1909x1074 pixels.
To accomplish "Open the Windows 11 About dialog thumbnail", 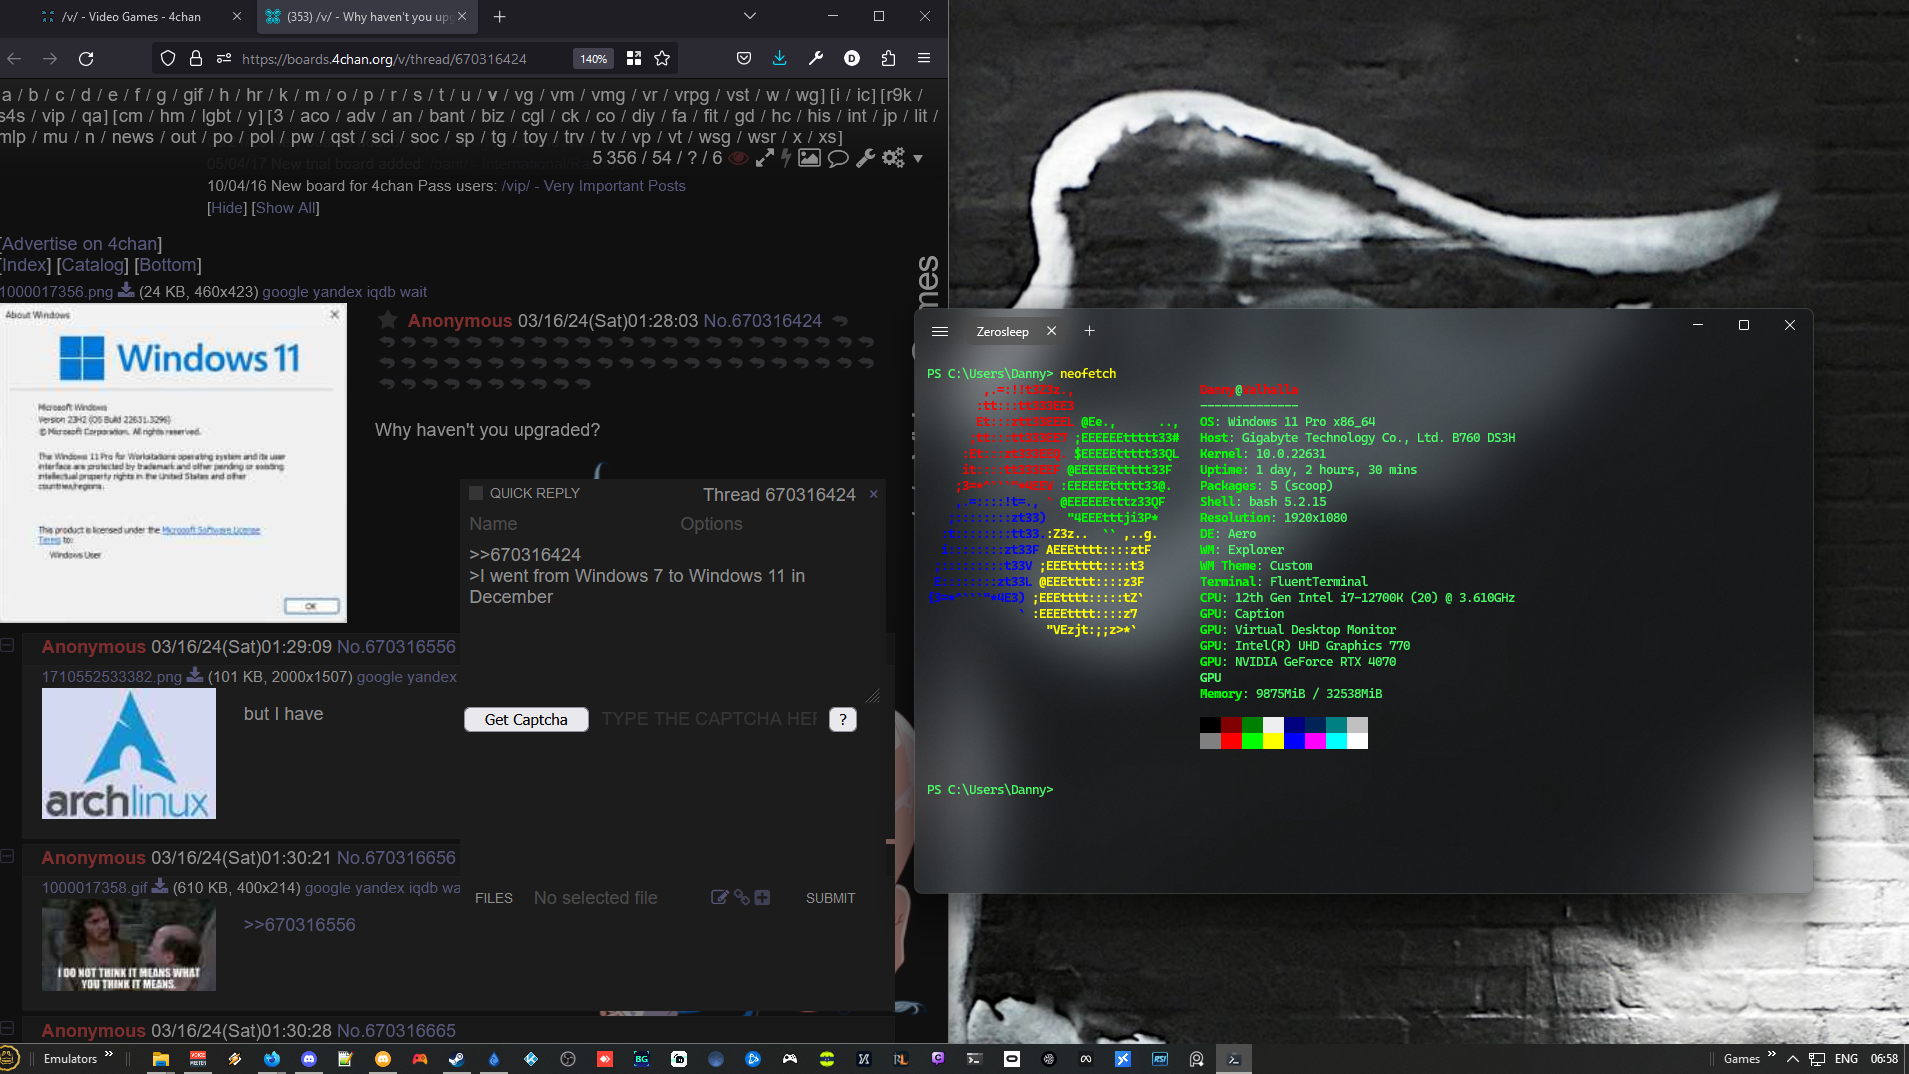I will [173, 463].
